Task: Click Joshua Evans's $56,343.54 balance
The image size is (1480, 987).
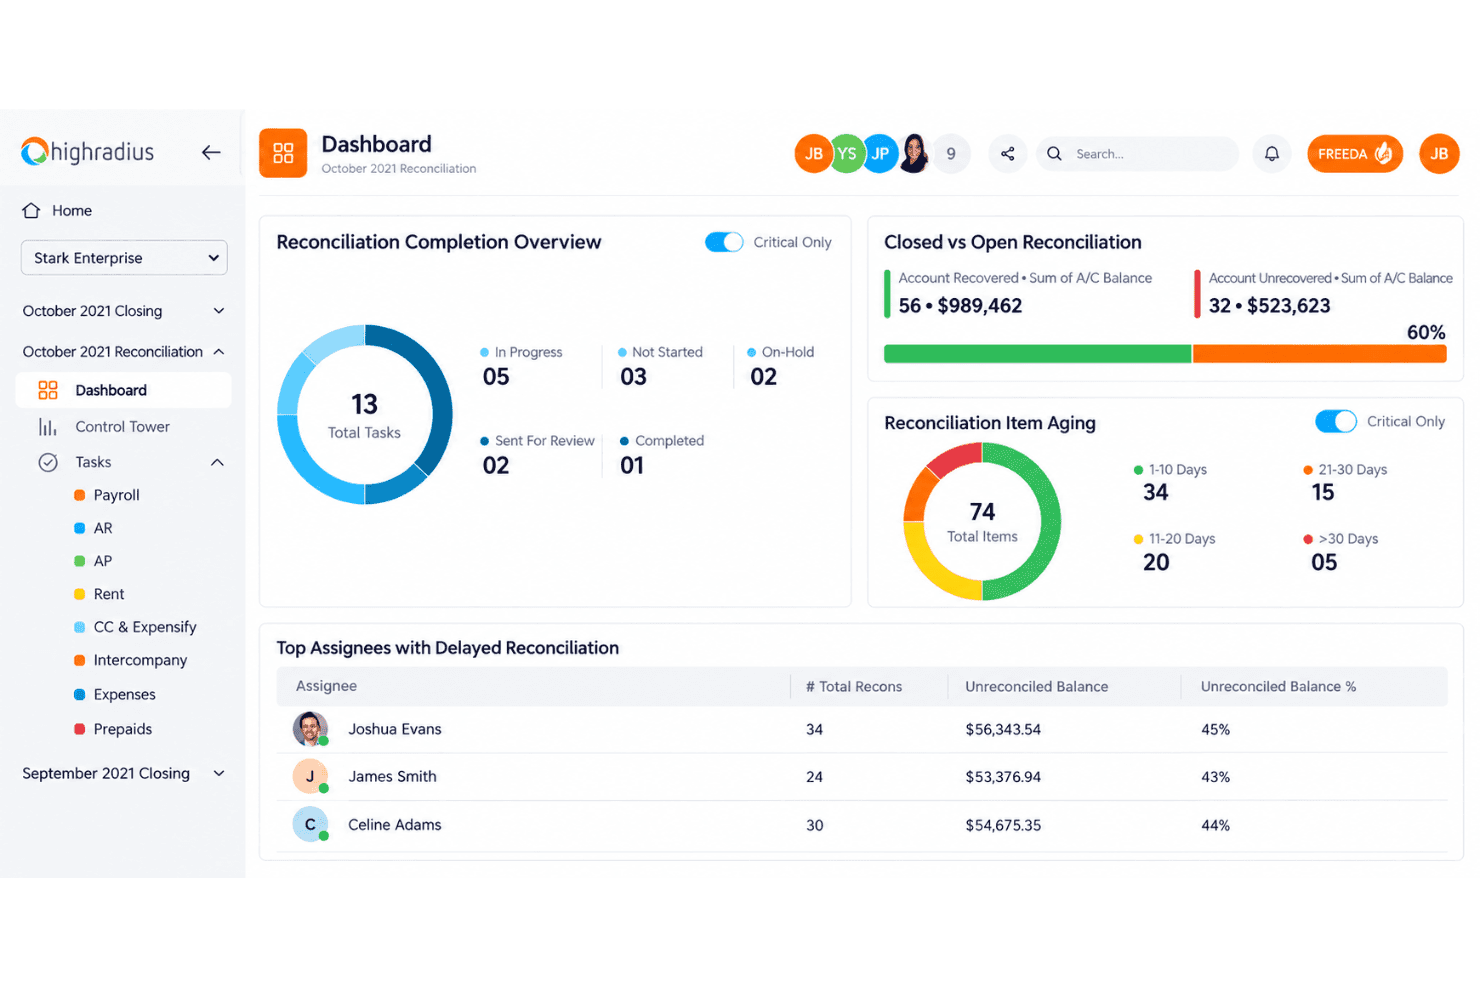Action: tap(1003, 729)
